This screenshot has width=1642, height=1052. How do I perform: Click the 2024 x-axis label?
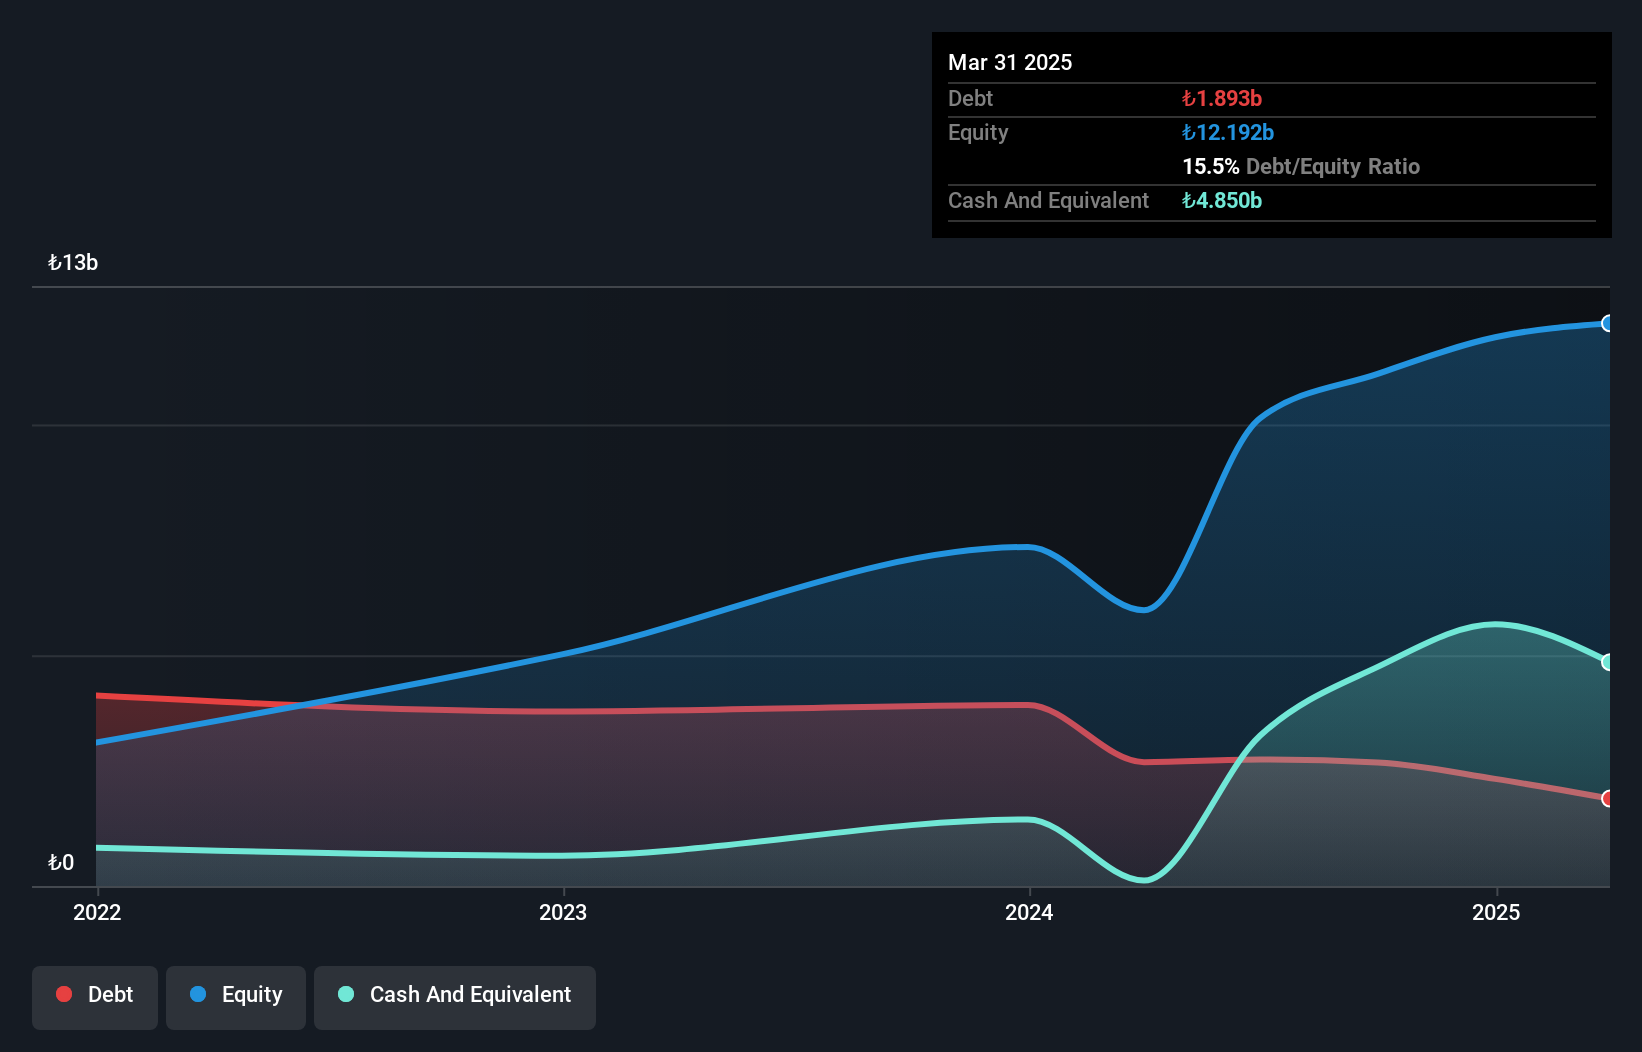pyautogui.click(x=1029, y=912)
